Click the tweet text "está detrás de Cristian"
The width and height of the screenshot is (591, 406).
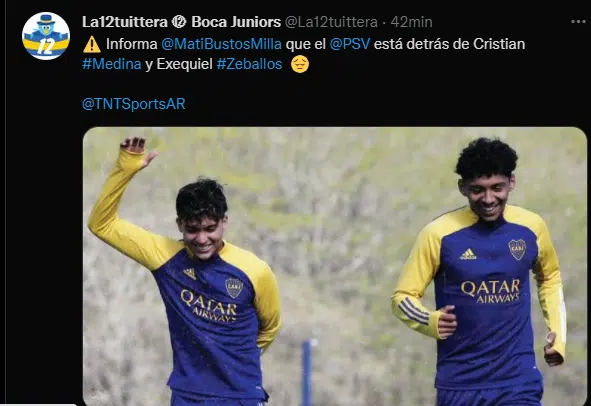point(449,44)
